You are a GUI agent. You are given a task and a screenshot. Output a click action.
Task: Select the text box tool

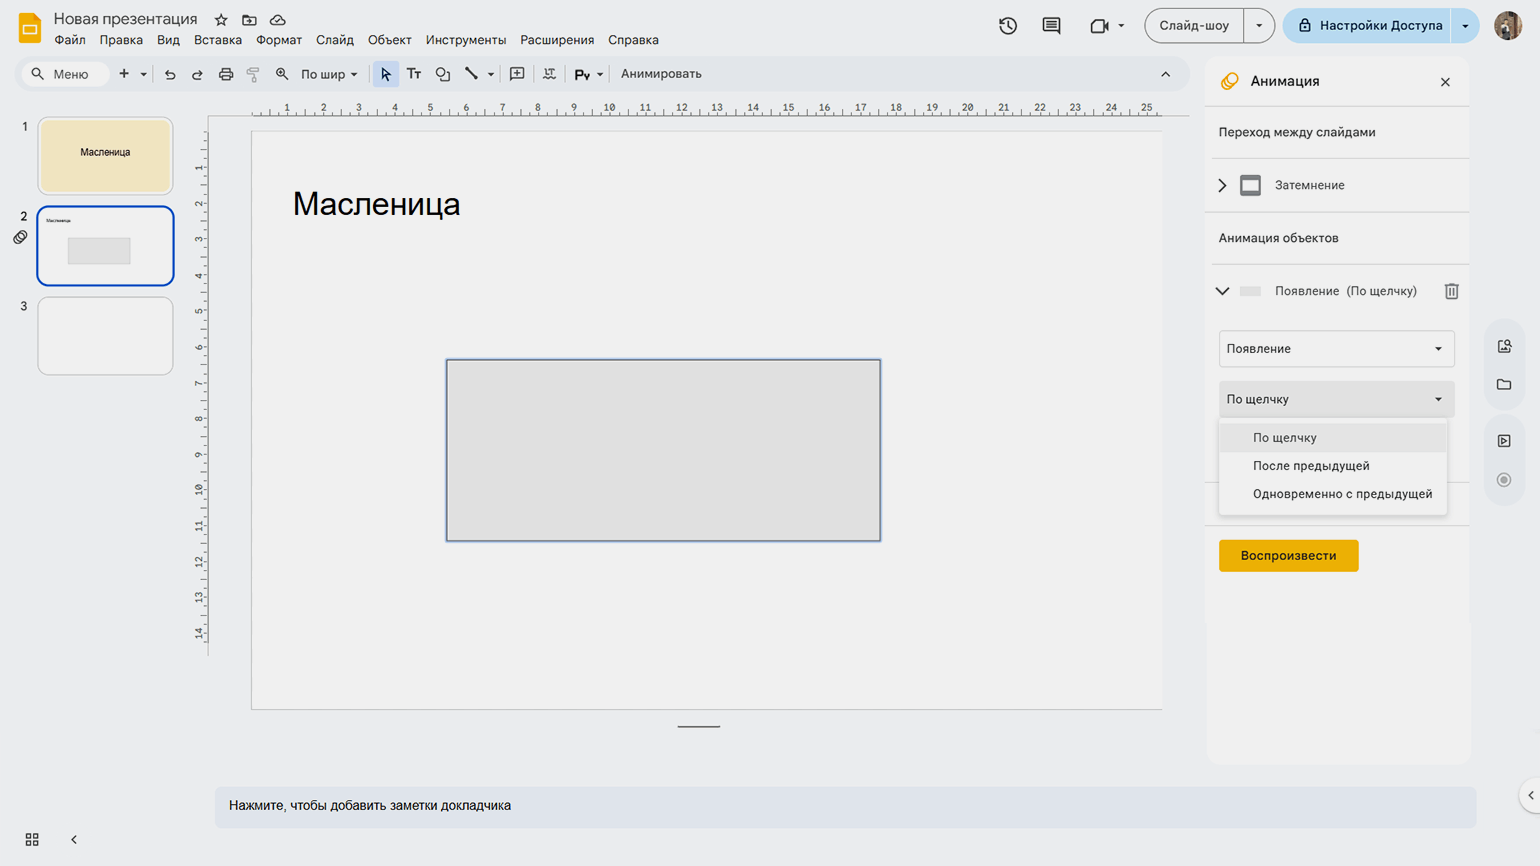pos(414,74)
